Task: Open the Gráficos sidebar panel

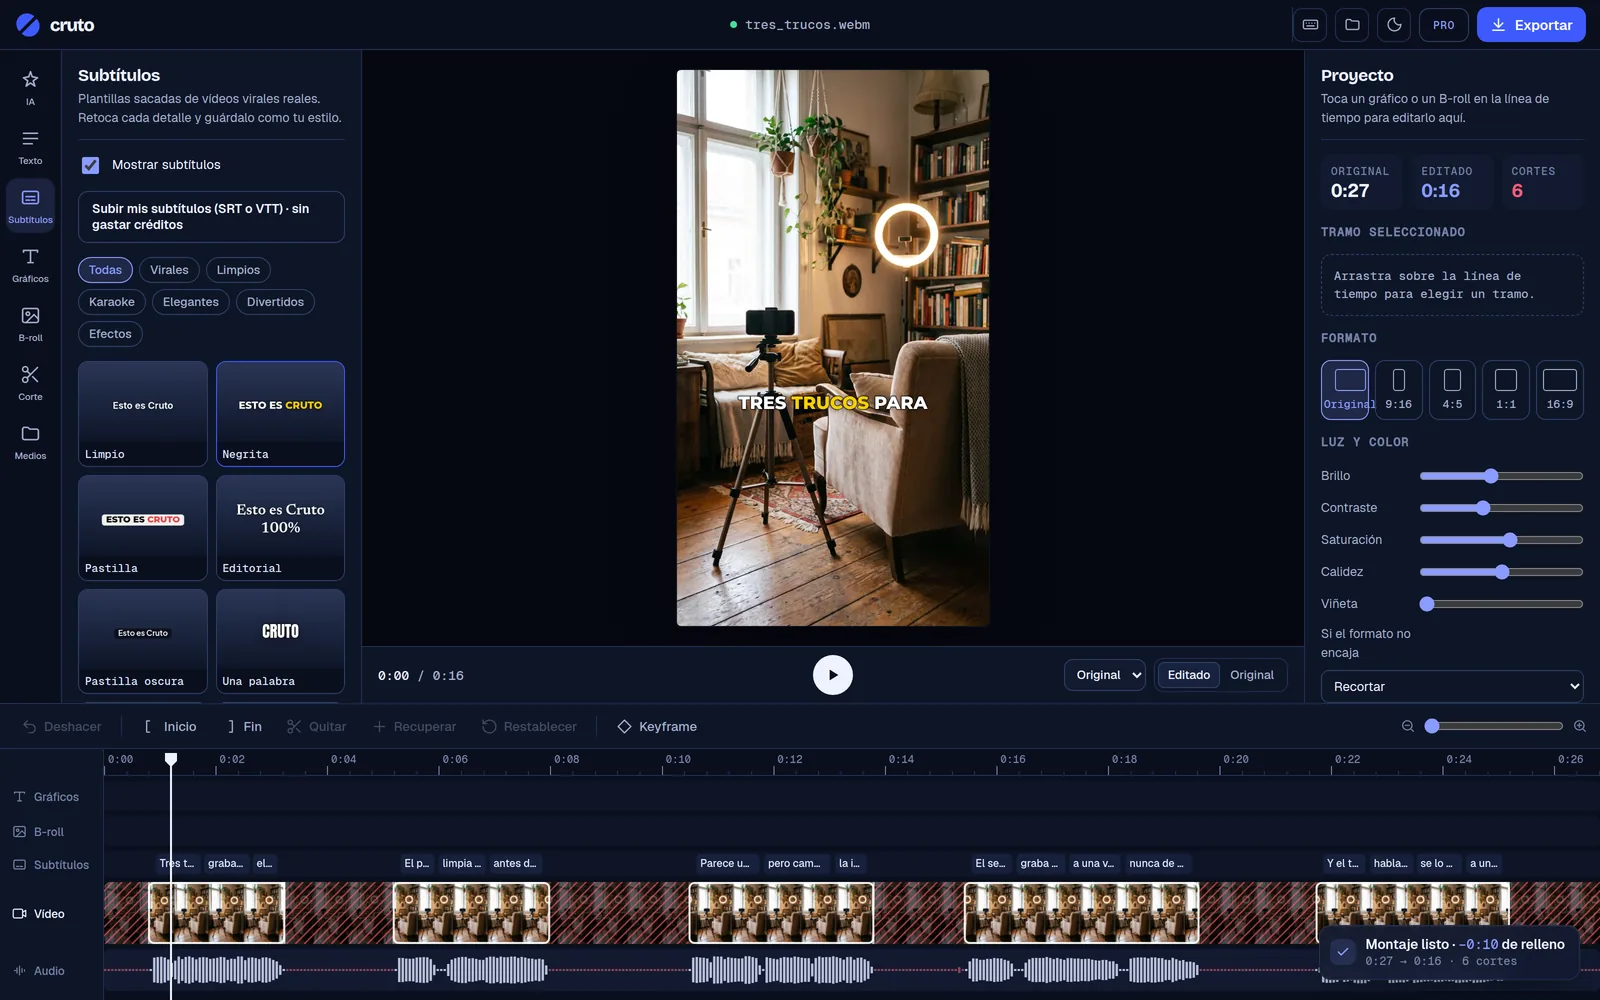Action: 30,265
